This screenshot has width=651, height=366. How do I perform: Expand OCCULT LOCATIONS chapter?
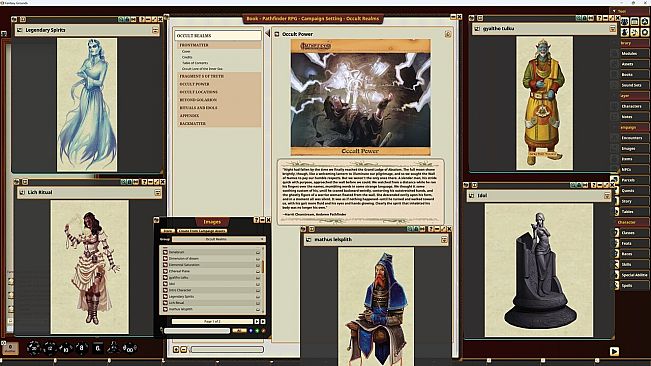point(219,92)
